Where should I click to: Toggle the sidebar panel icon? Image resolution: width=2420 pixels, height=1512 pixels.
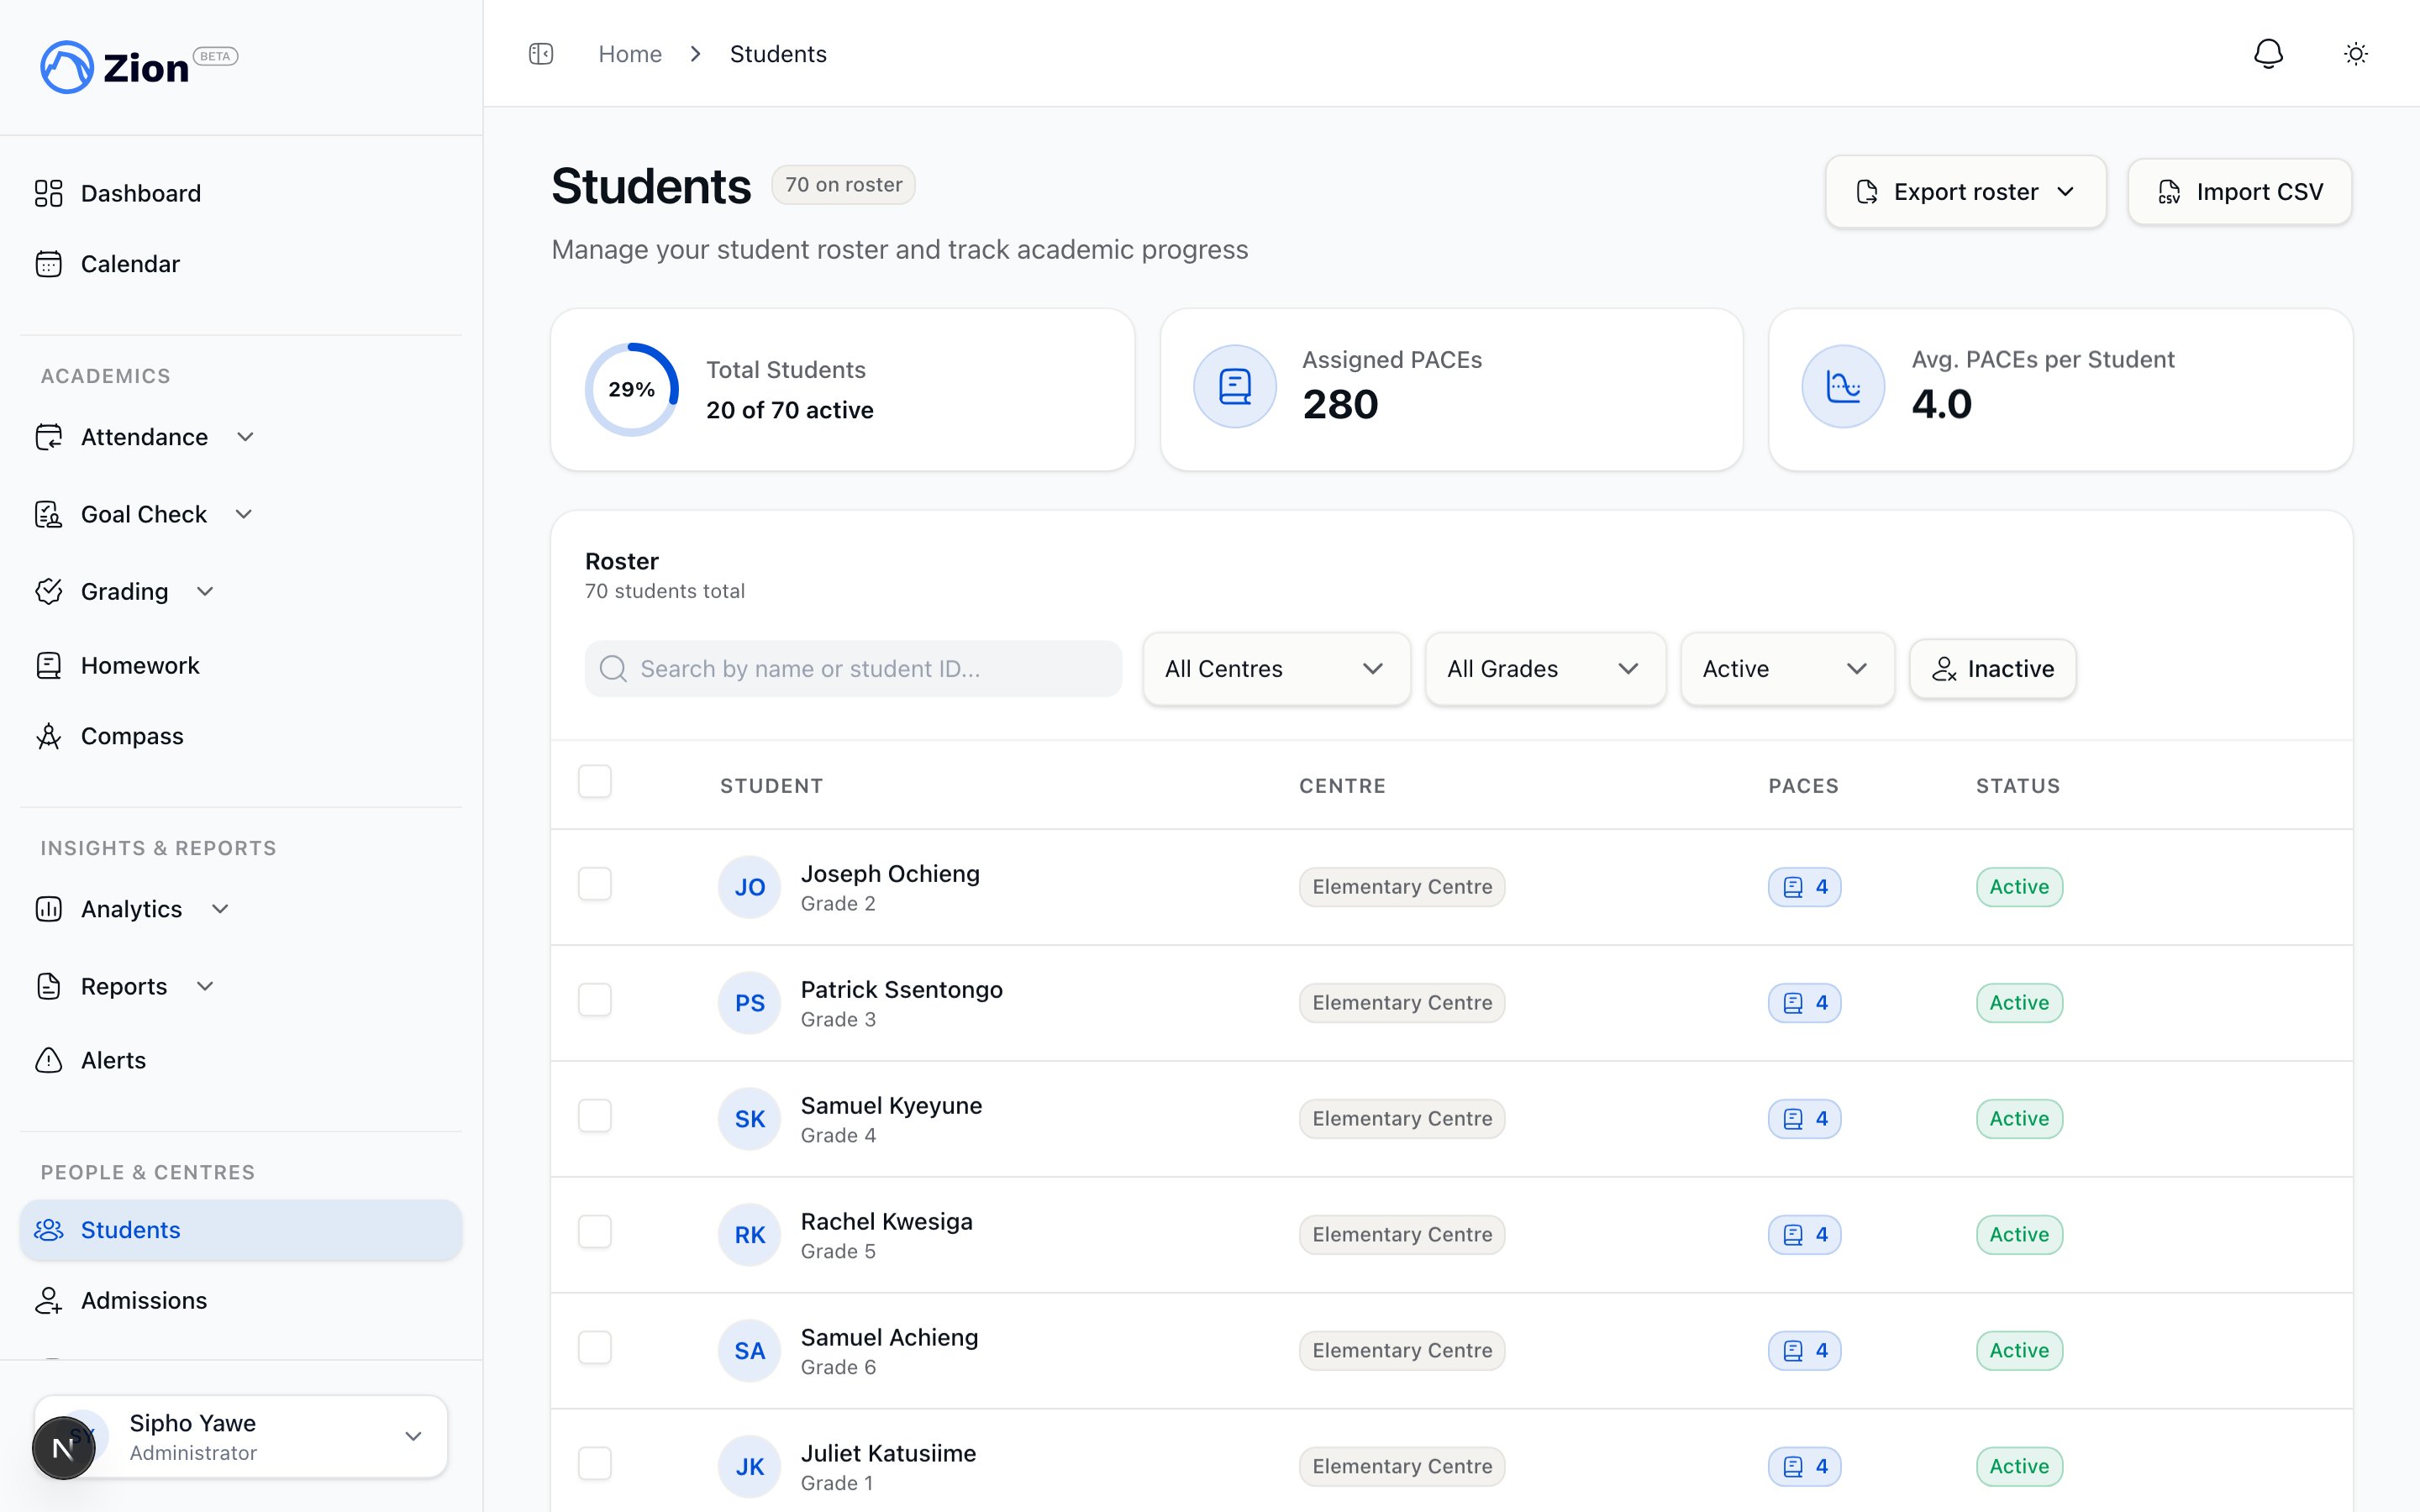tap(541, 54)
